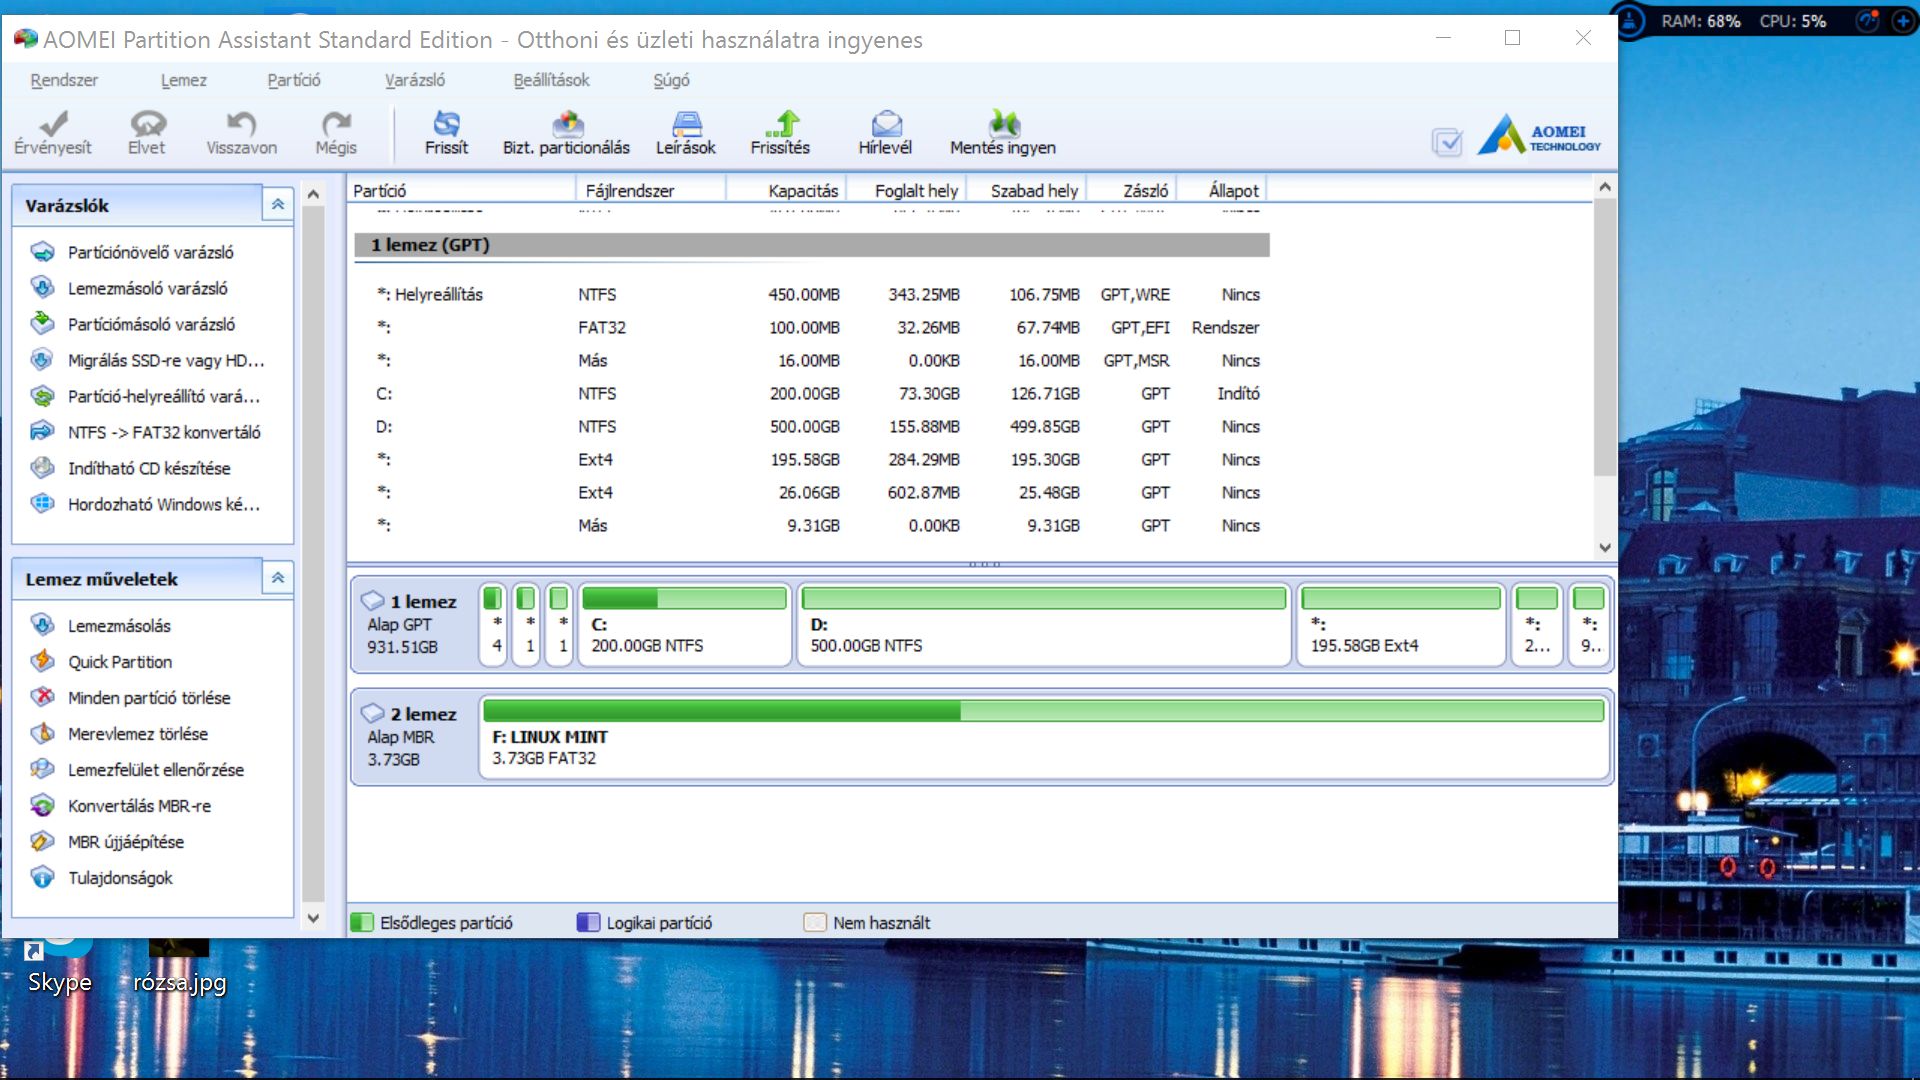
Task: Open the Rendszer menu
Action: pos(64,80)
